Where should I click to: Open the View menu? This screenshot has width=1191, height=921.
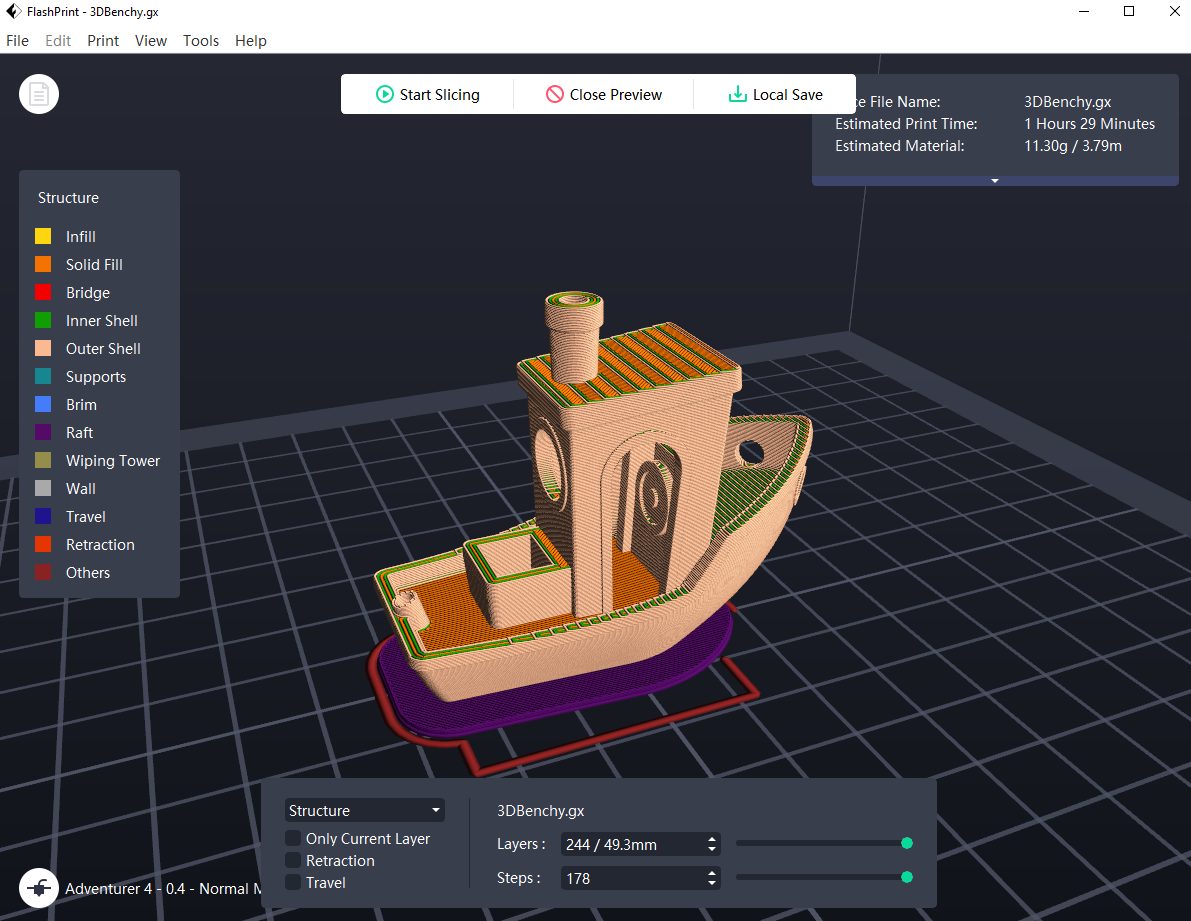pos(150,41)
